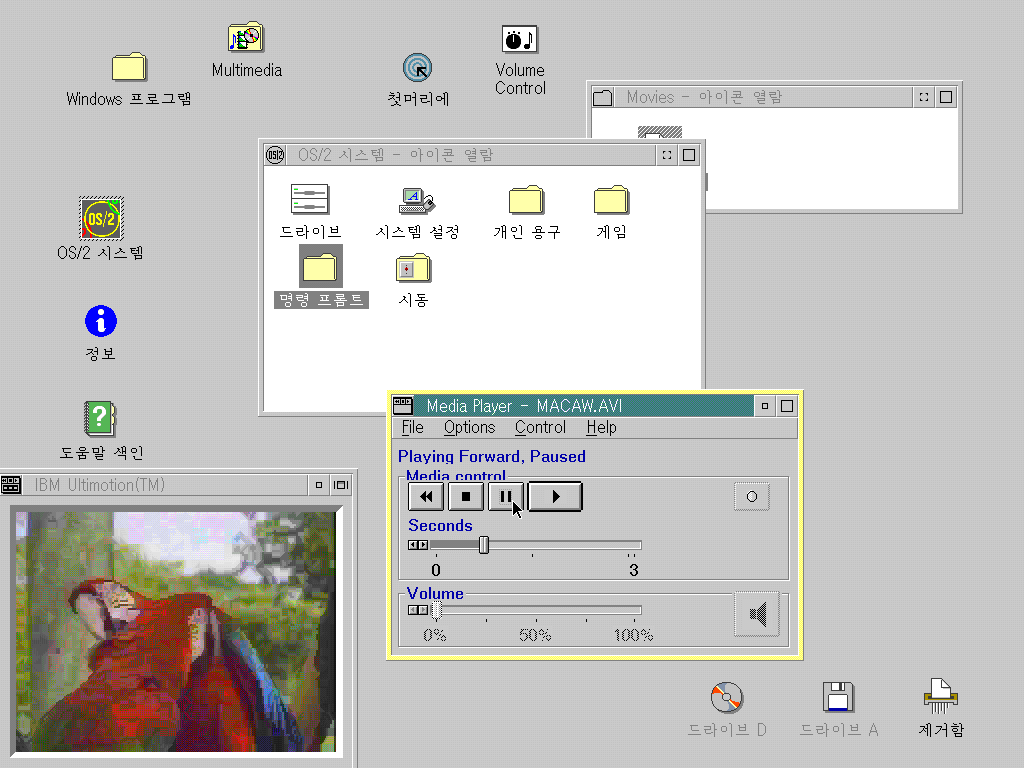Open the 정보 information icon
Screen dimensions: 1024x768
[x=101, y=321]
